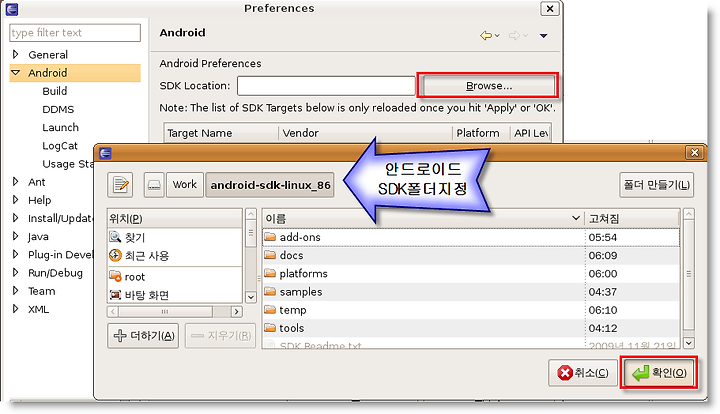Screen dimensions: 720x414
Task: Click the Platform column header
Action: [481, 133]
